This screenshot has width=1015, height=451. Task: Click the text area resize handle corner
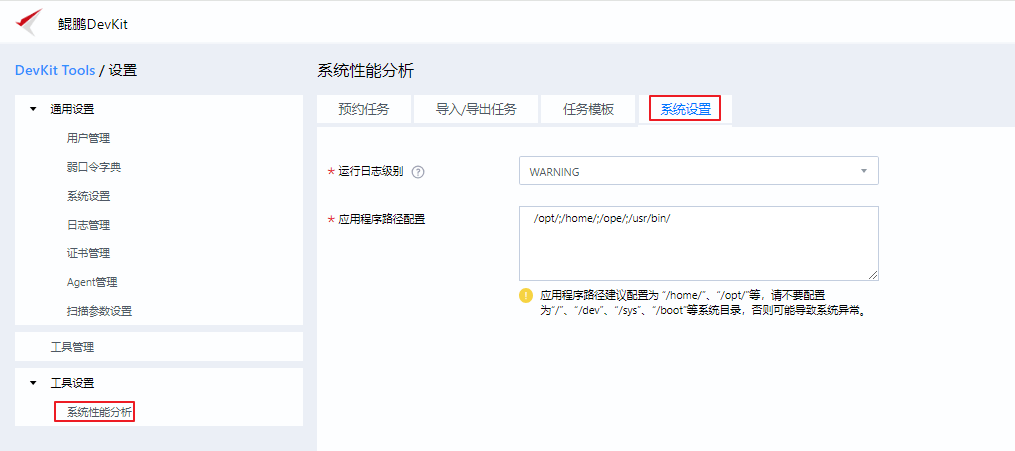pos(873,276)
